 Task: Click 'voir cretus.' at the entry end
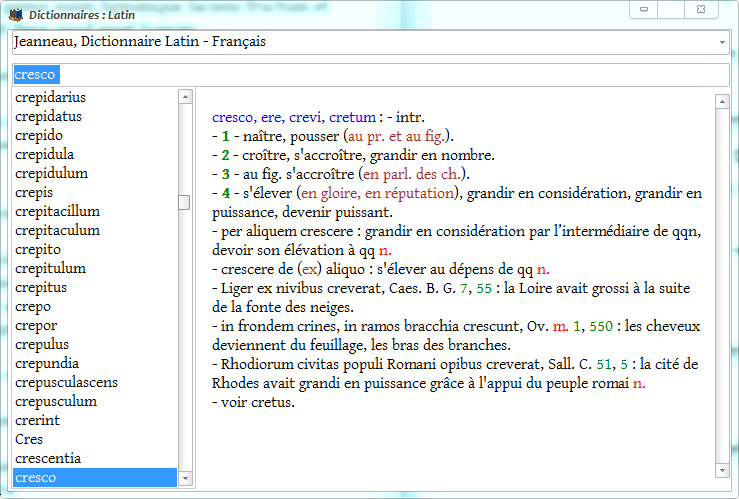[x=258, y=402]
